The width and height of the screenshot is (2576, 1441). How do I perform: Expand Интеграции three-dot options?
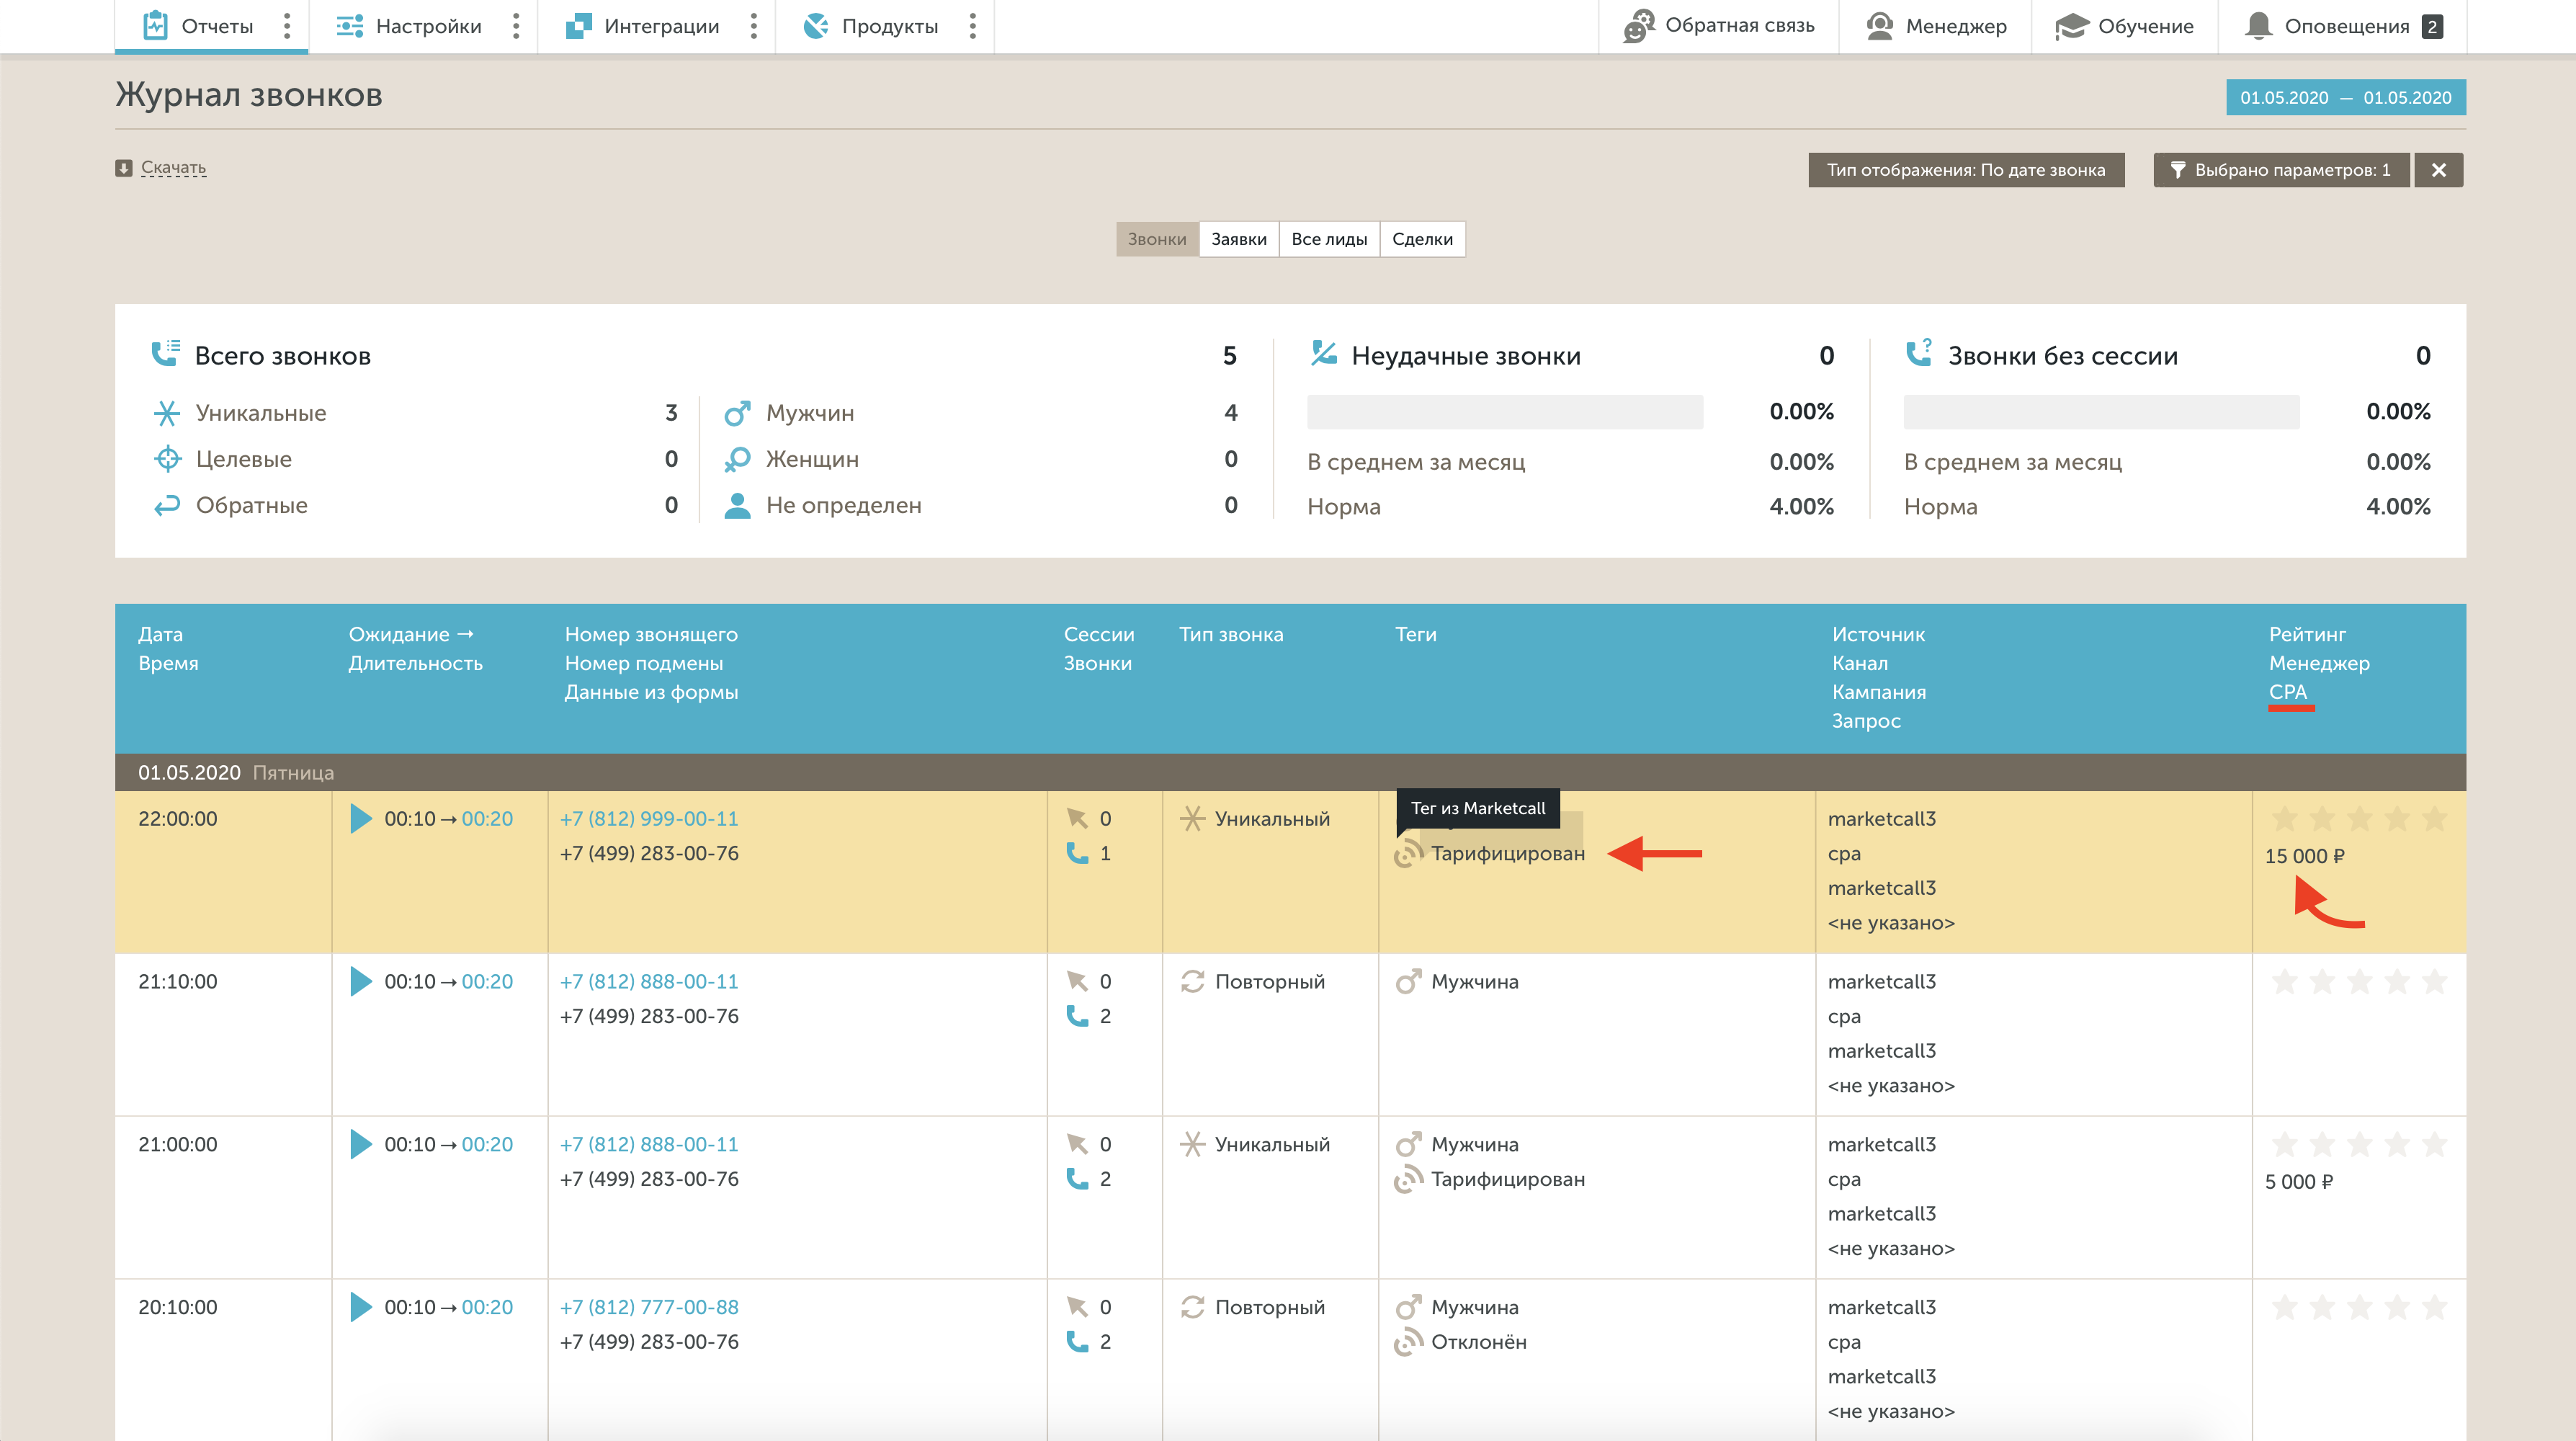[754, 26]
